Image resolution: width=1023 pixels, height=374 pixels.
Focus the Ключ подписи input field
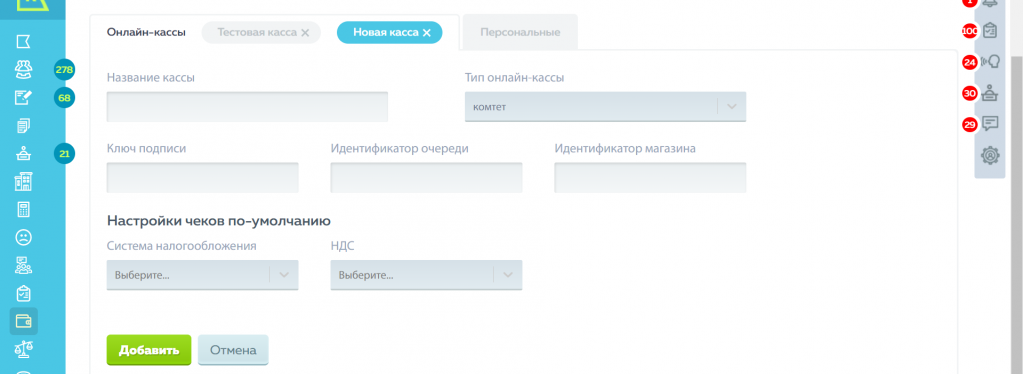coord(202,178)
